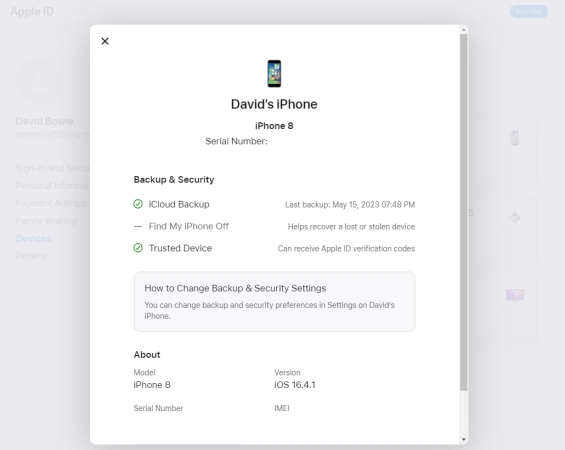The width and height of the screenshot is (565, 450).
Task: Click the diamond-shaped device icon in background
Action: (515, 218)
